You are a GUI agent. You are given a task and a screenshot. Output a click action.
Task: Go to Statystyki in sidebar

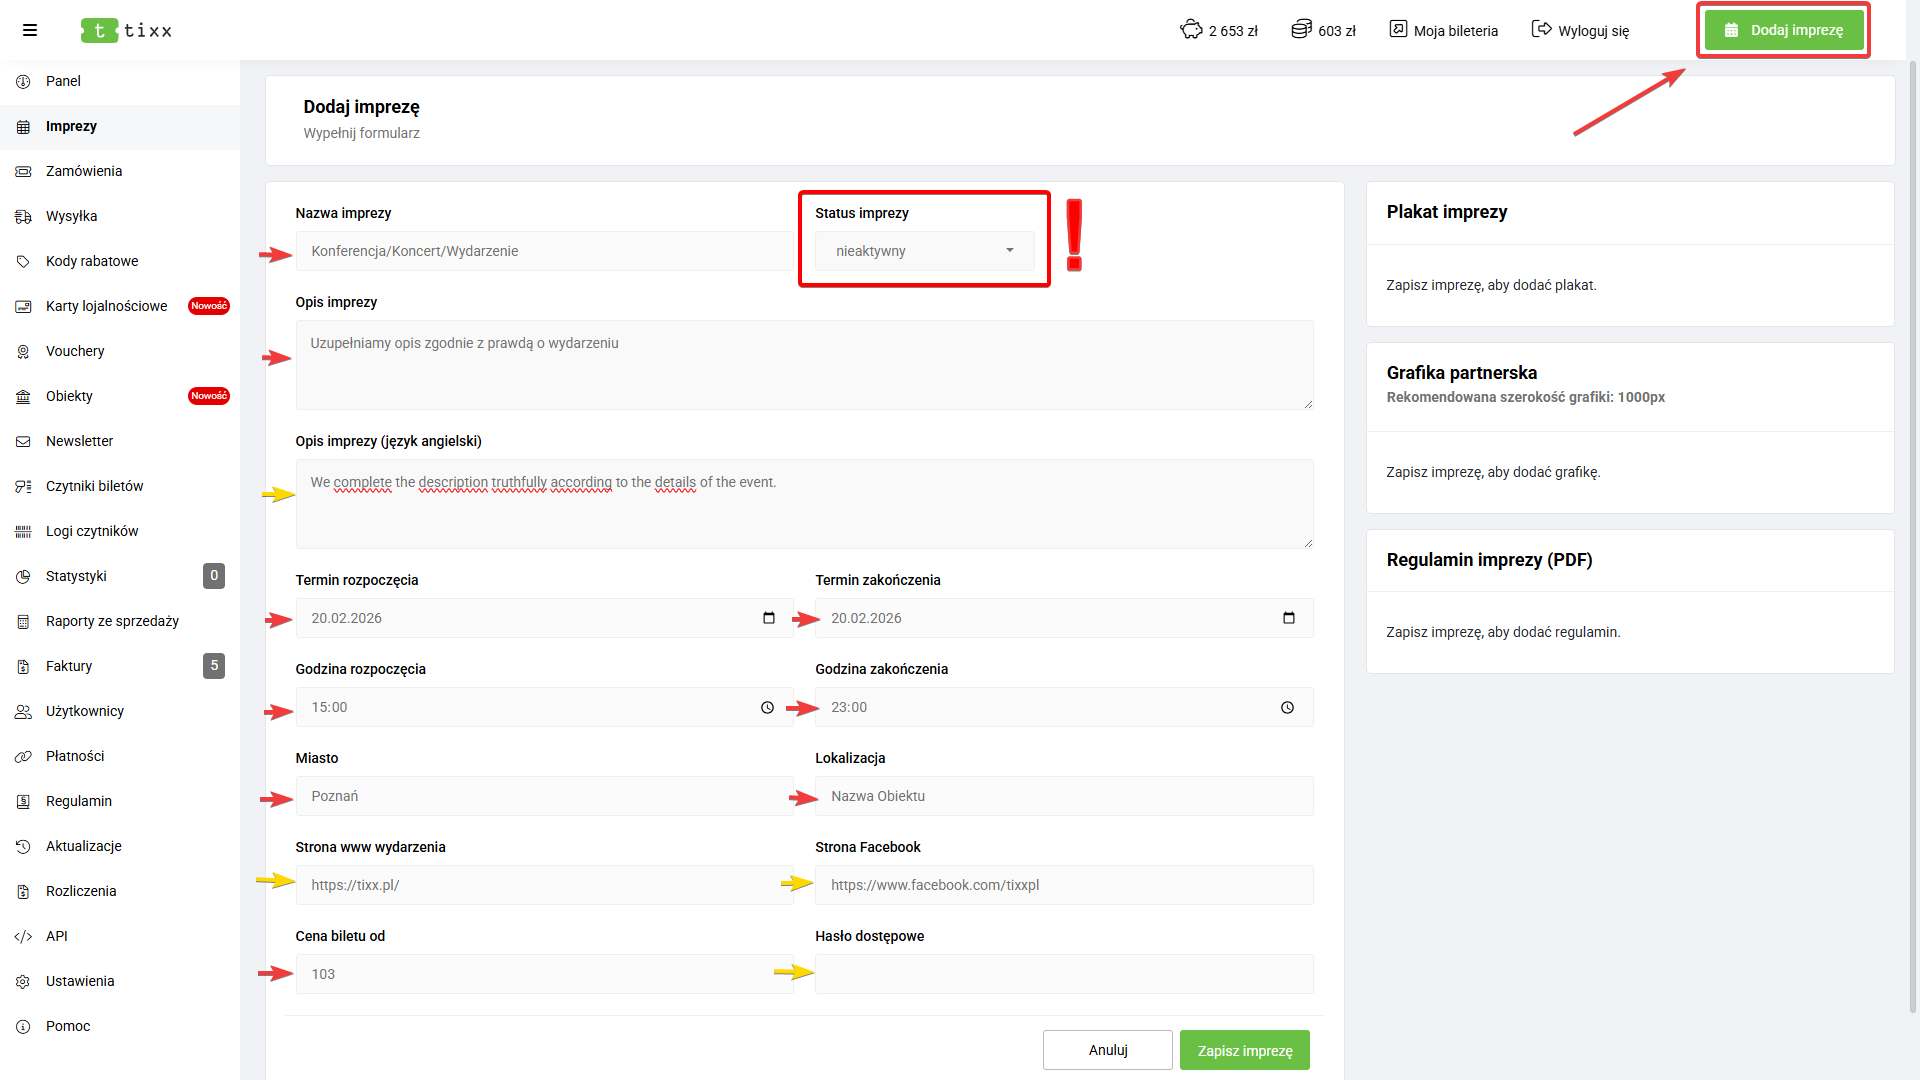(76, 576)
